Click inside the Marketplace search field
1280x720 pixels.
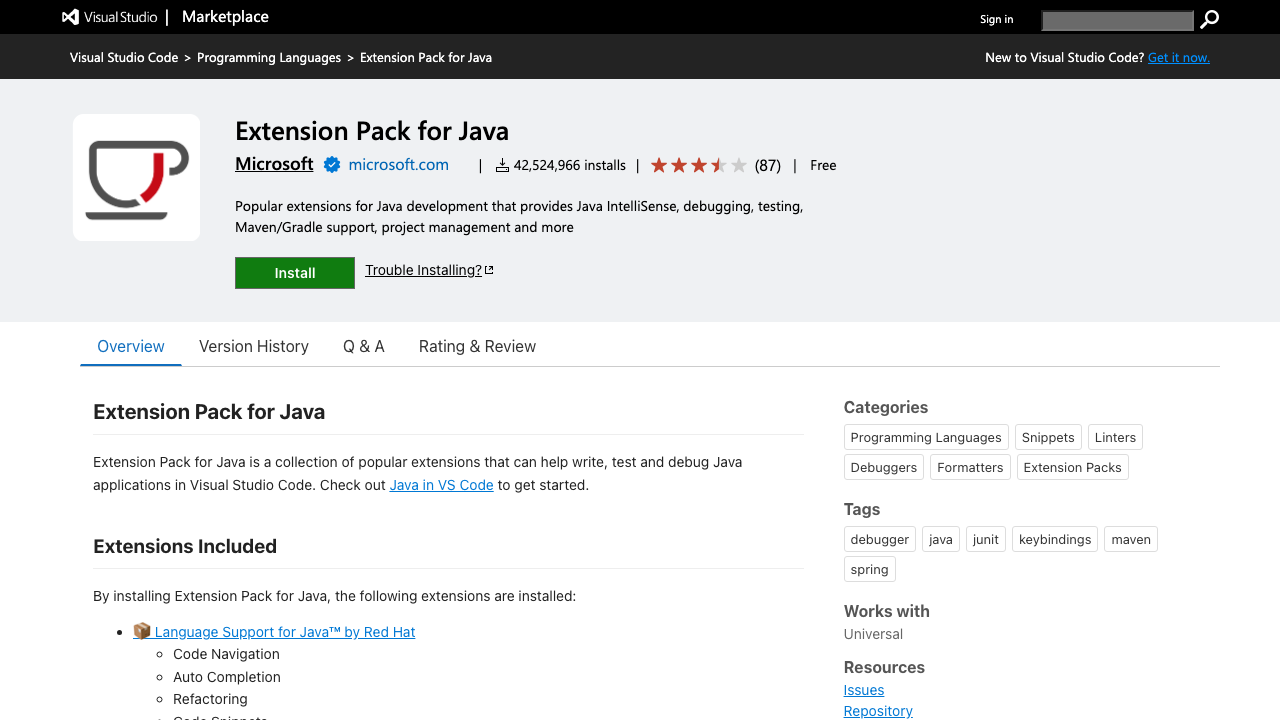(x=1117, y=20)
